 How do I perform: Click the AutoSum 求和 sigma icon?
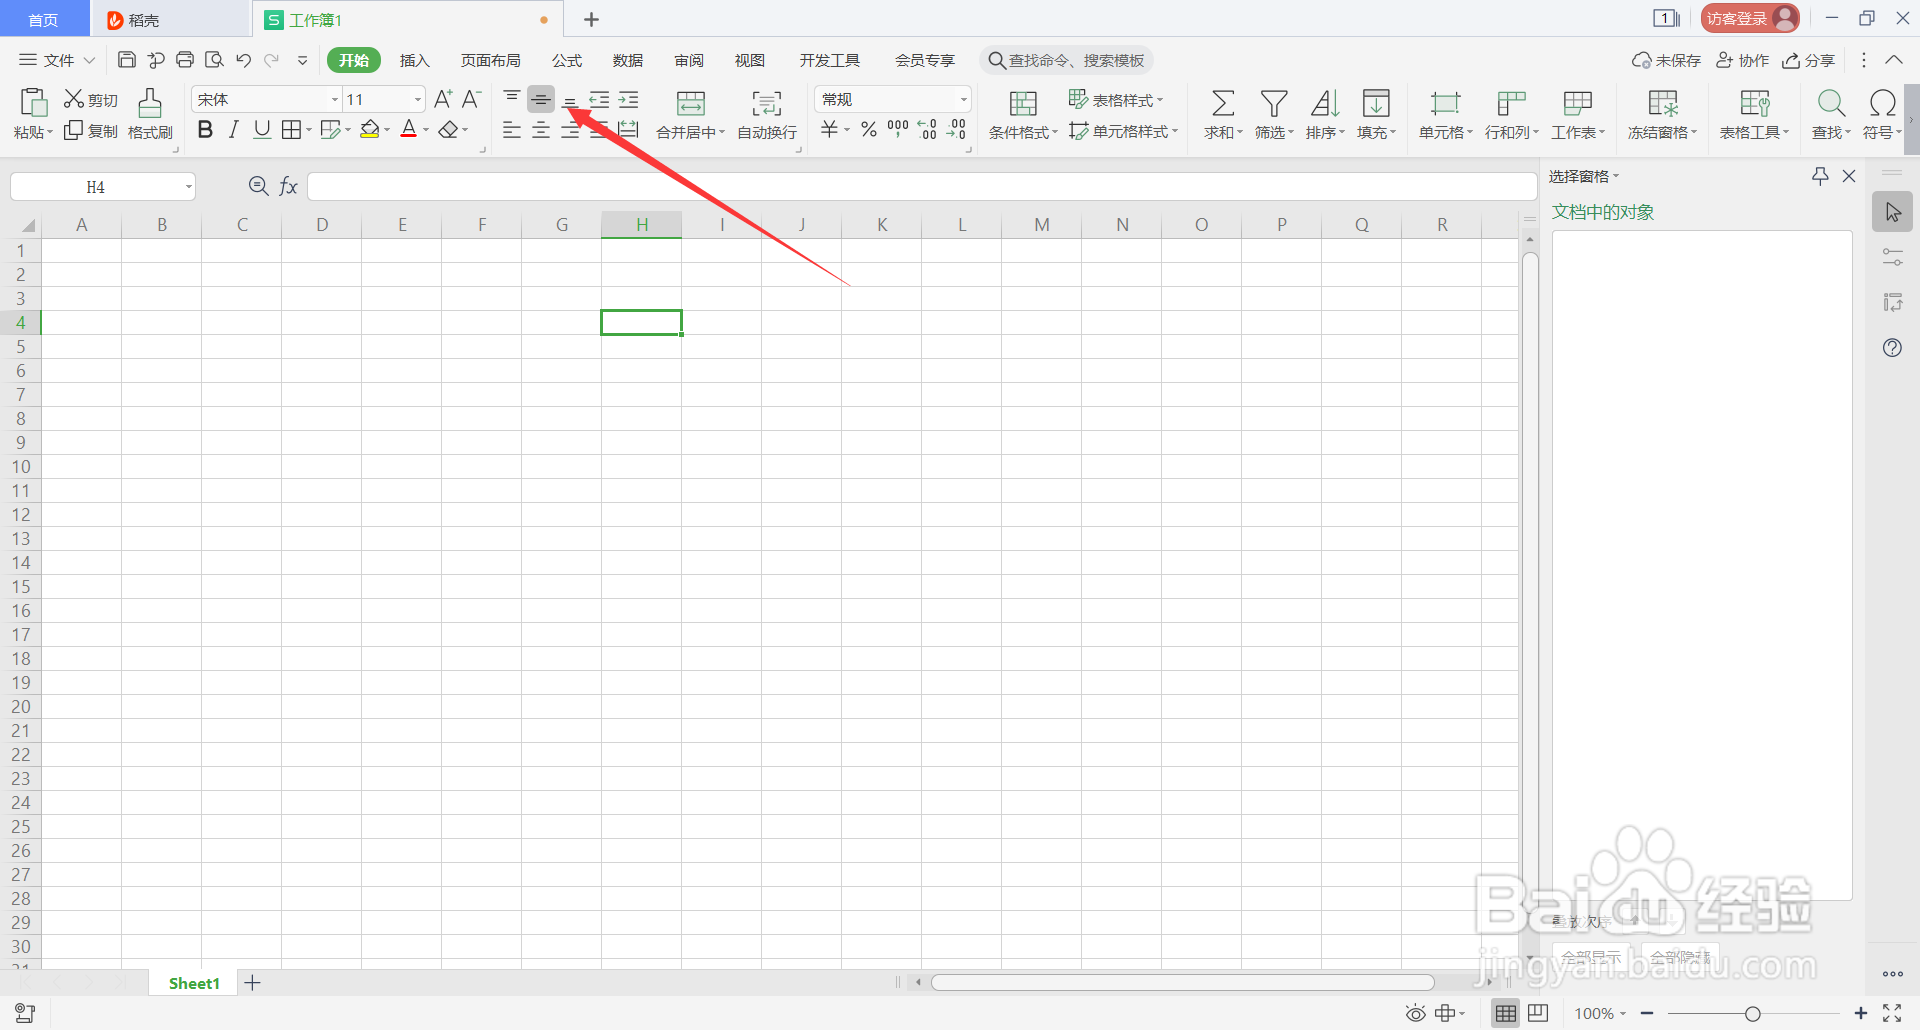[x=1222, y=103]
